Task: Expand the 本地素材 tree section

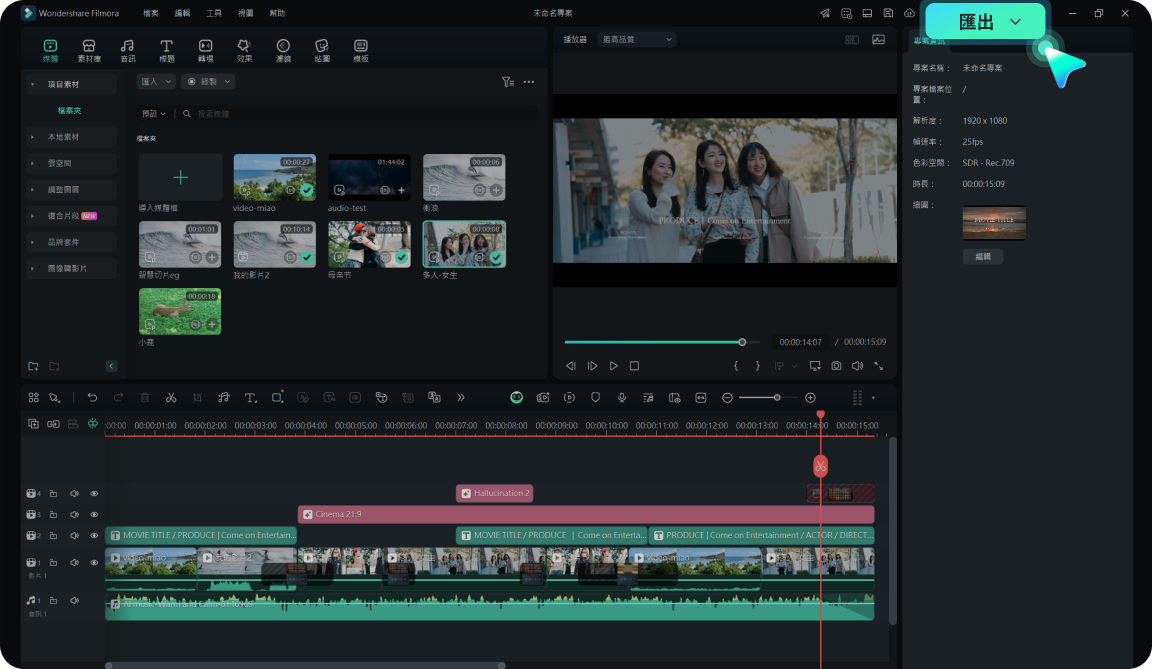Action: pos(32,137)
